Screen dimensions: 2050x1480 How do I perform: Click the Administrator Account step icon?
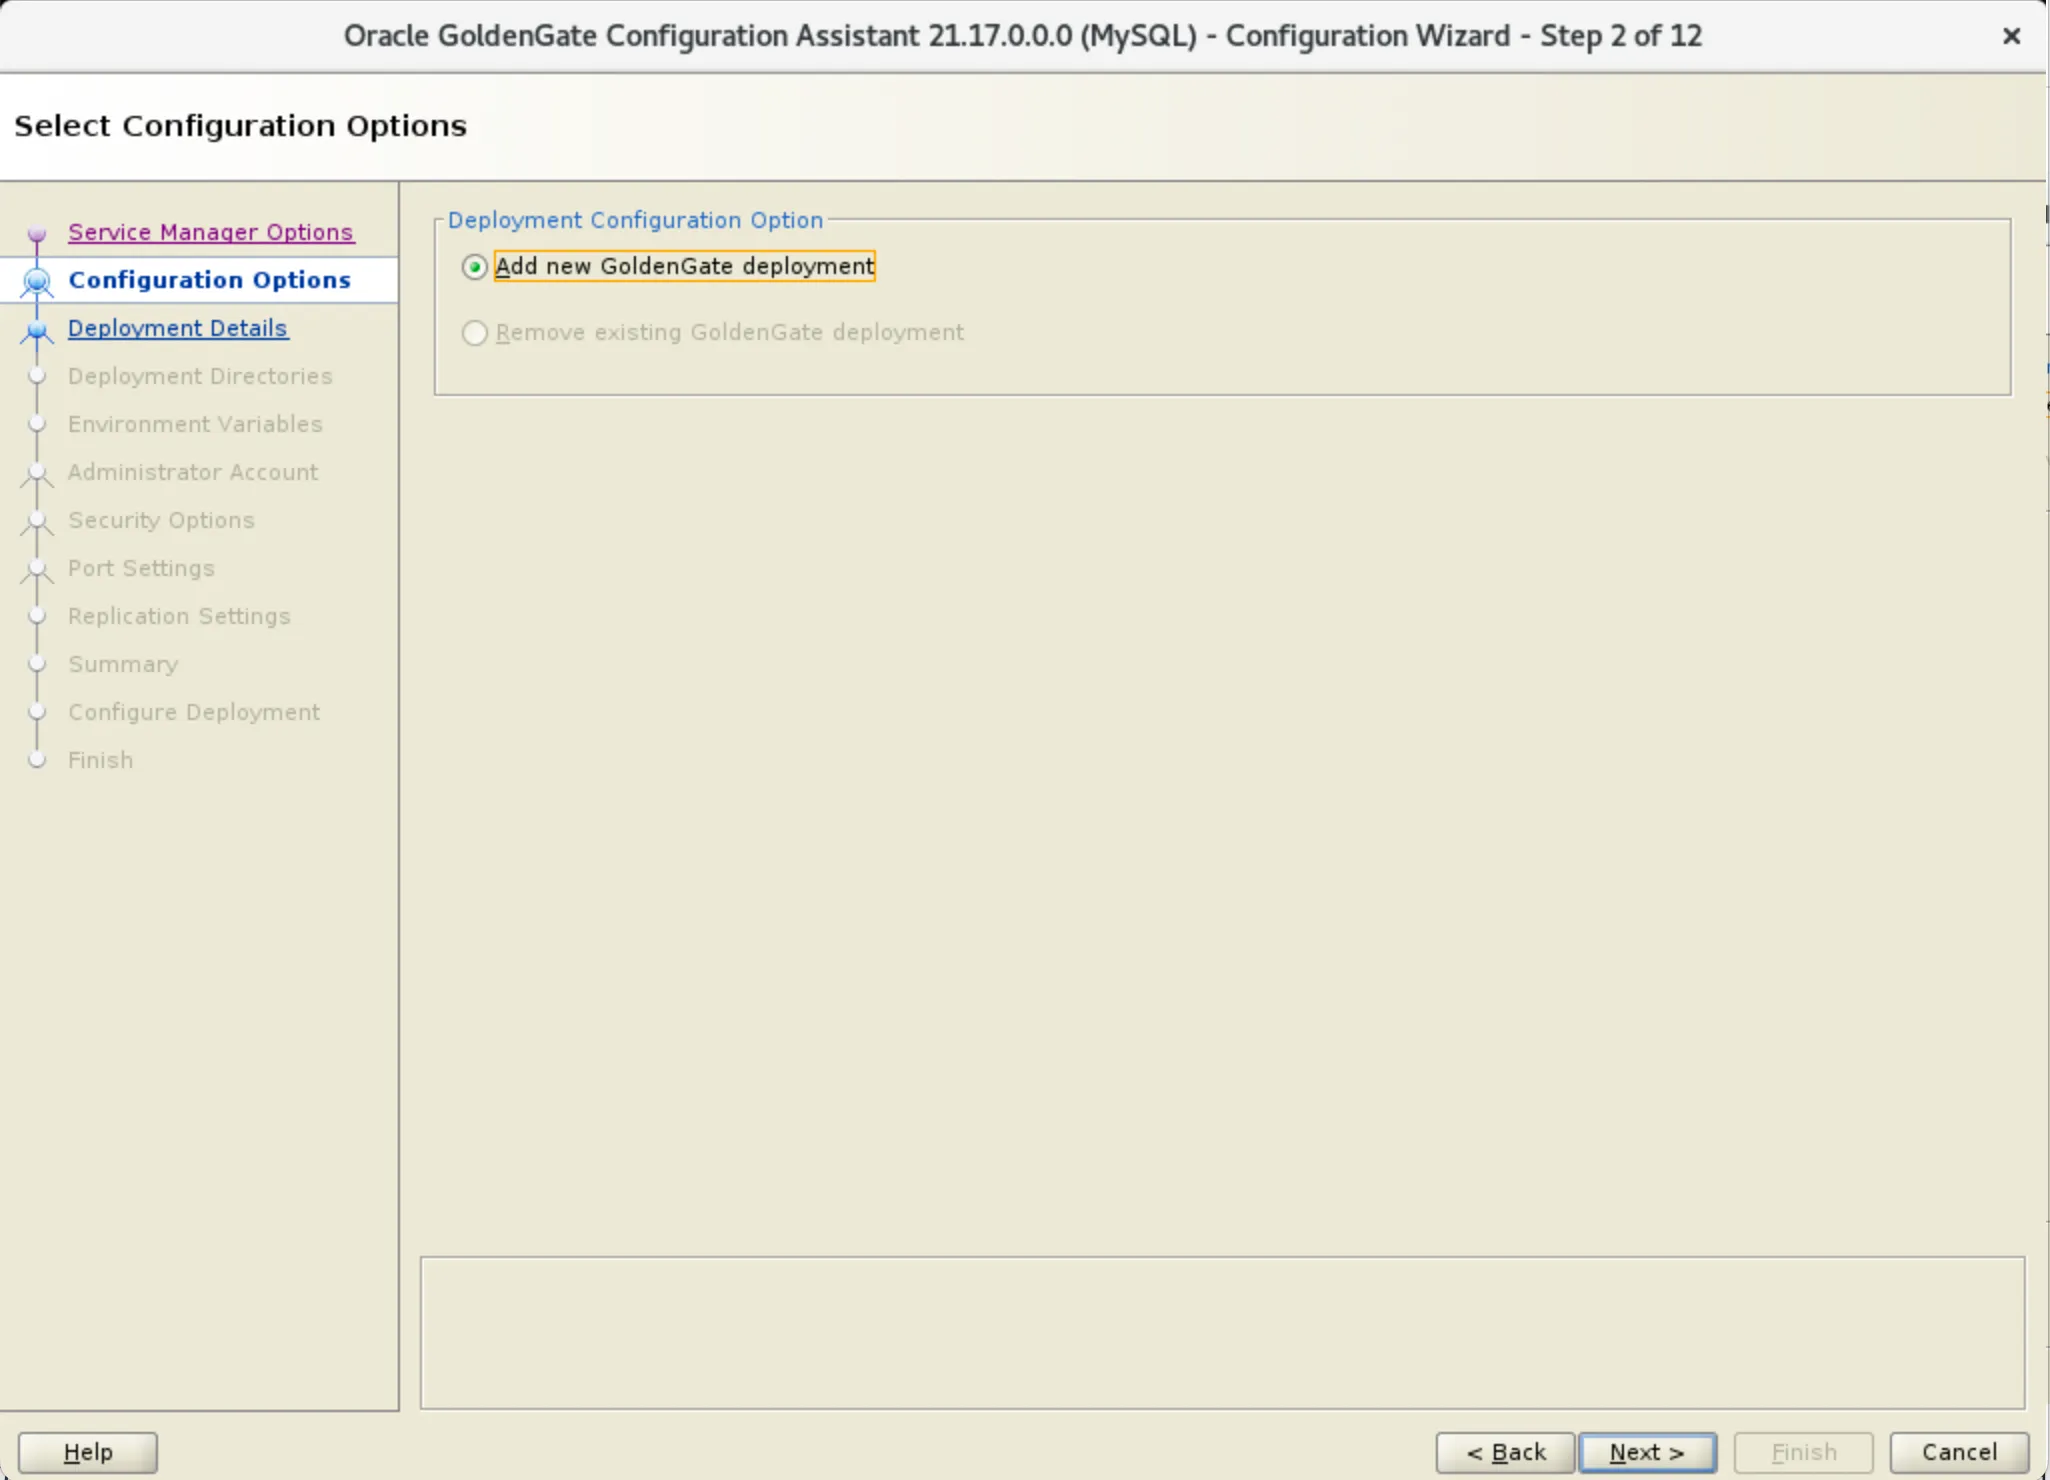coord(37,474)
